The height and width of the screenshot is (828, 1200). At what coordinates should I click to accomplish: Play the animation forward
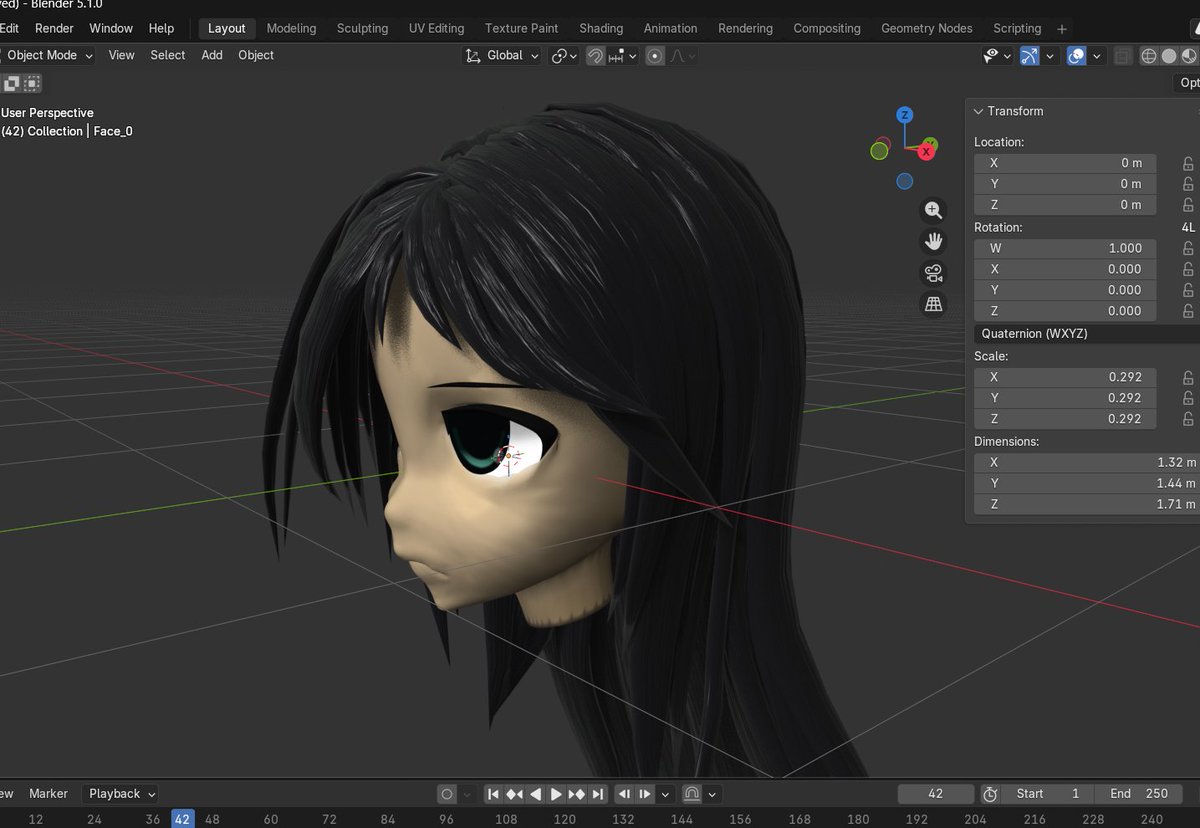556,794
